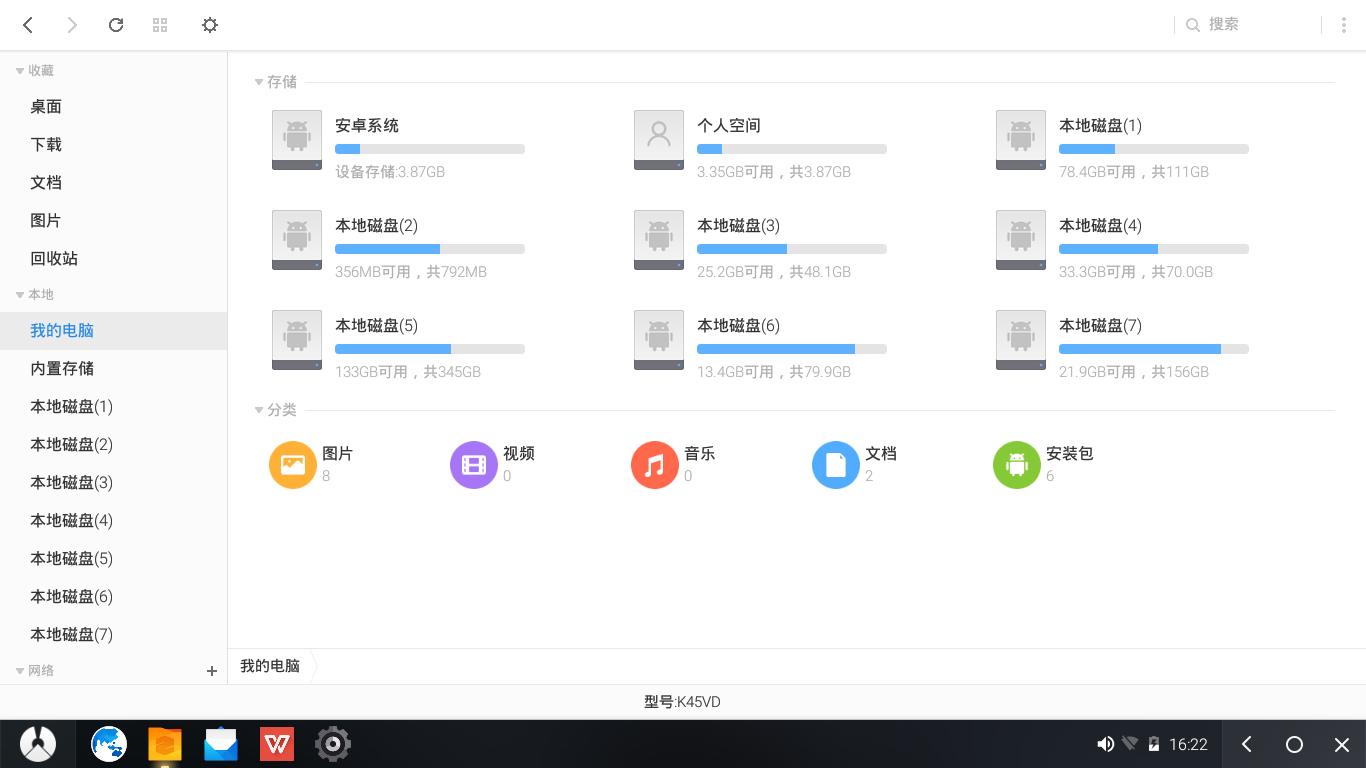Launch the mail app from taskbar
The width and height of the screenshot is (1366, 768).
pyautogui.click(x=221, y=744)
